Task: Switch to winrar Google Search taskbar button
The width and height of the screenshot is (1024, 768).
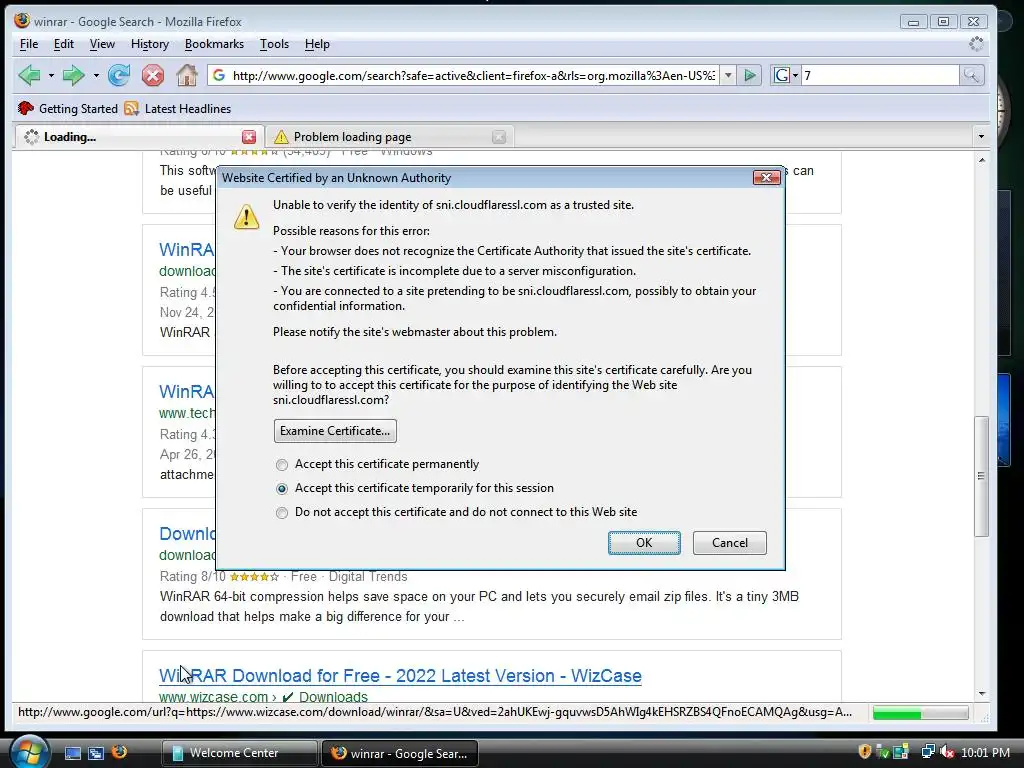Action: tap(400, 753)
